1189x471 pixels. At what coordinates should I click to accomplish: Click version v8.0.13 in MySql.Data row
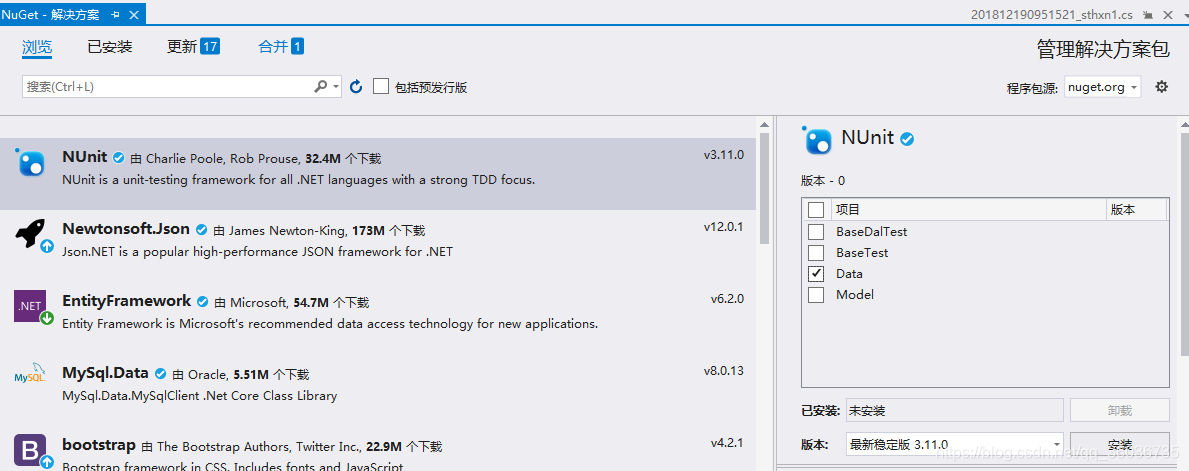pos(723,371)
